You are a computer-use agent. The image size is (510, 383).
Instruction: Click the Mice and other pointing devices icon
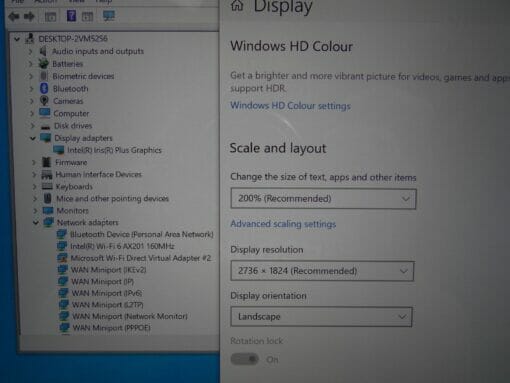click(48, 199)
